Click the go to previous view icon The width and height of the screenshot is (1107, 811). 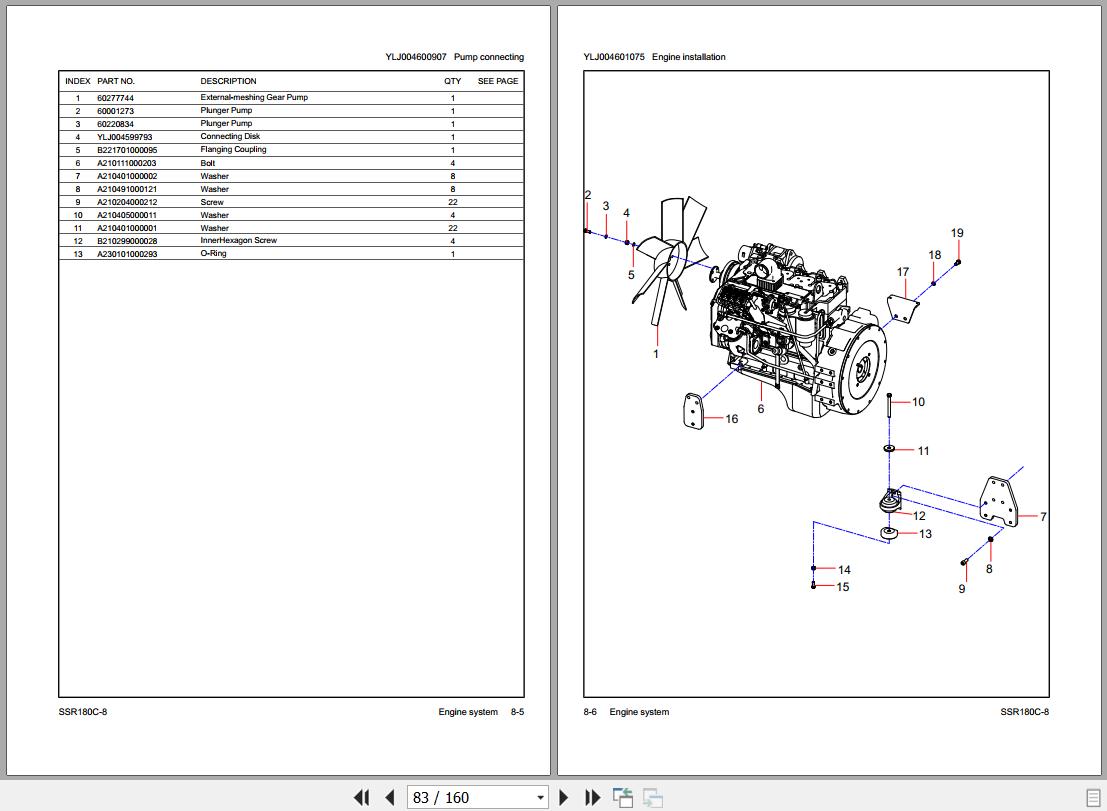click(623, 797)
